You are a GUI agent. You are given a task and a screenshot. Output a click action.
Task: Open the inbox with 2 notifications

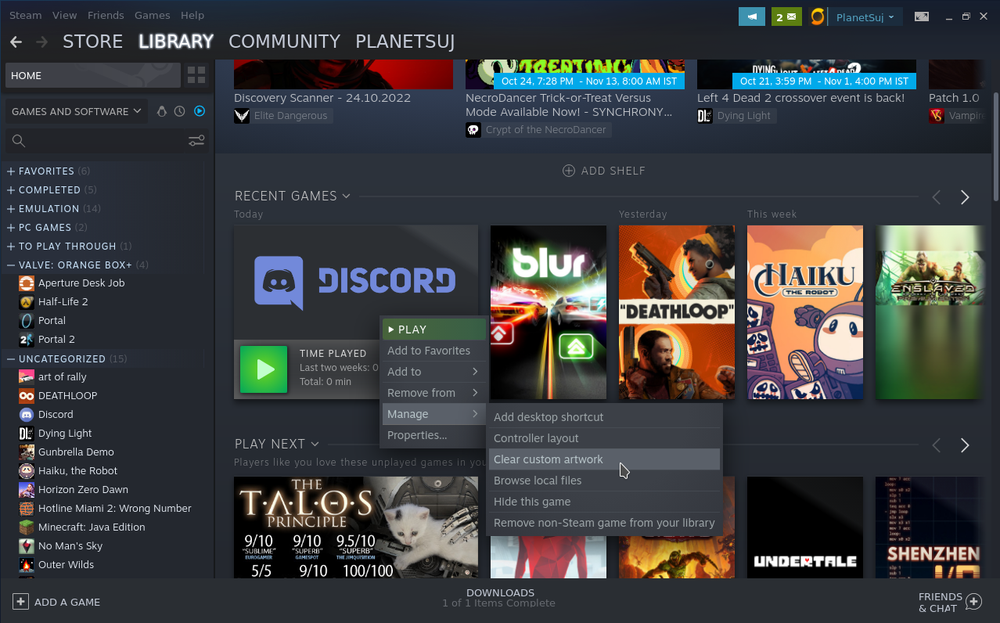coord(786,17)
